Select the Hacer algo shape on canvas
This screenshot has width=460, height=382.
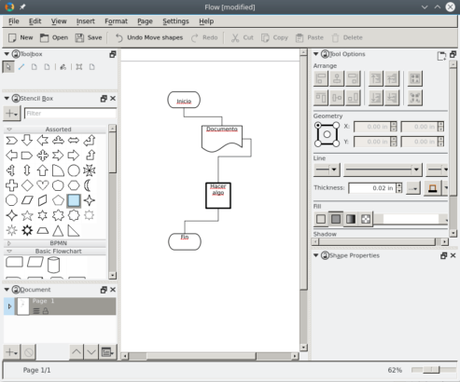click(218, 195)
